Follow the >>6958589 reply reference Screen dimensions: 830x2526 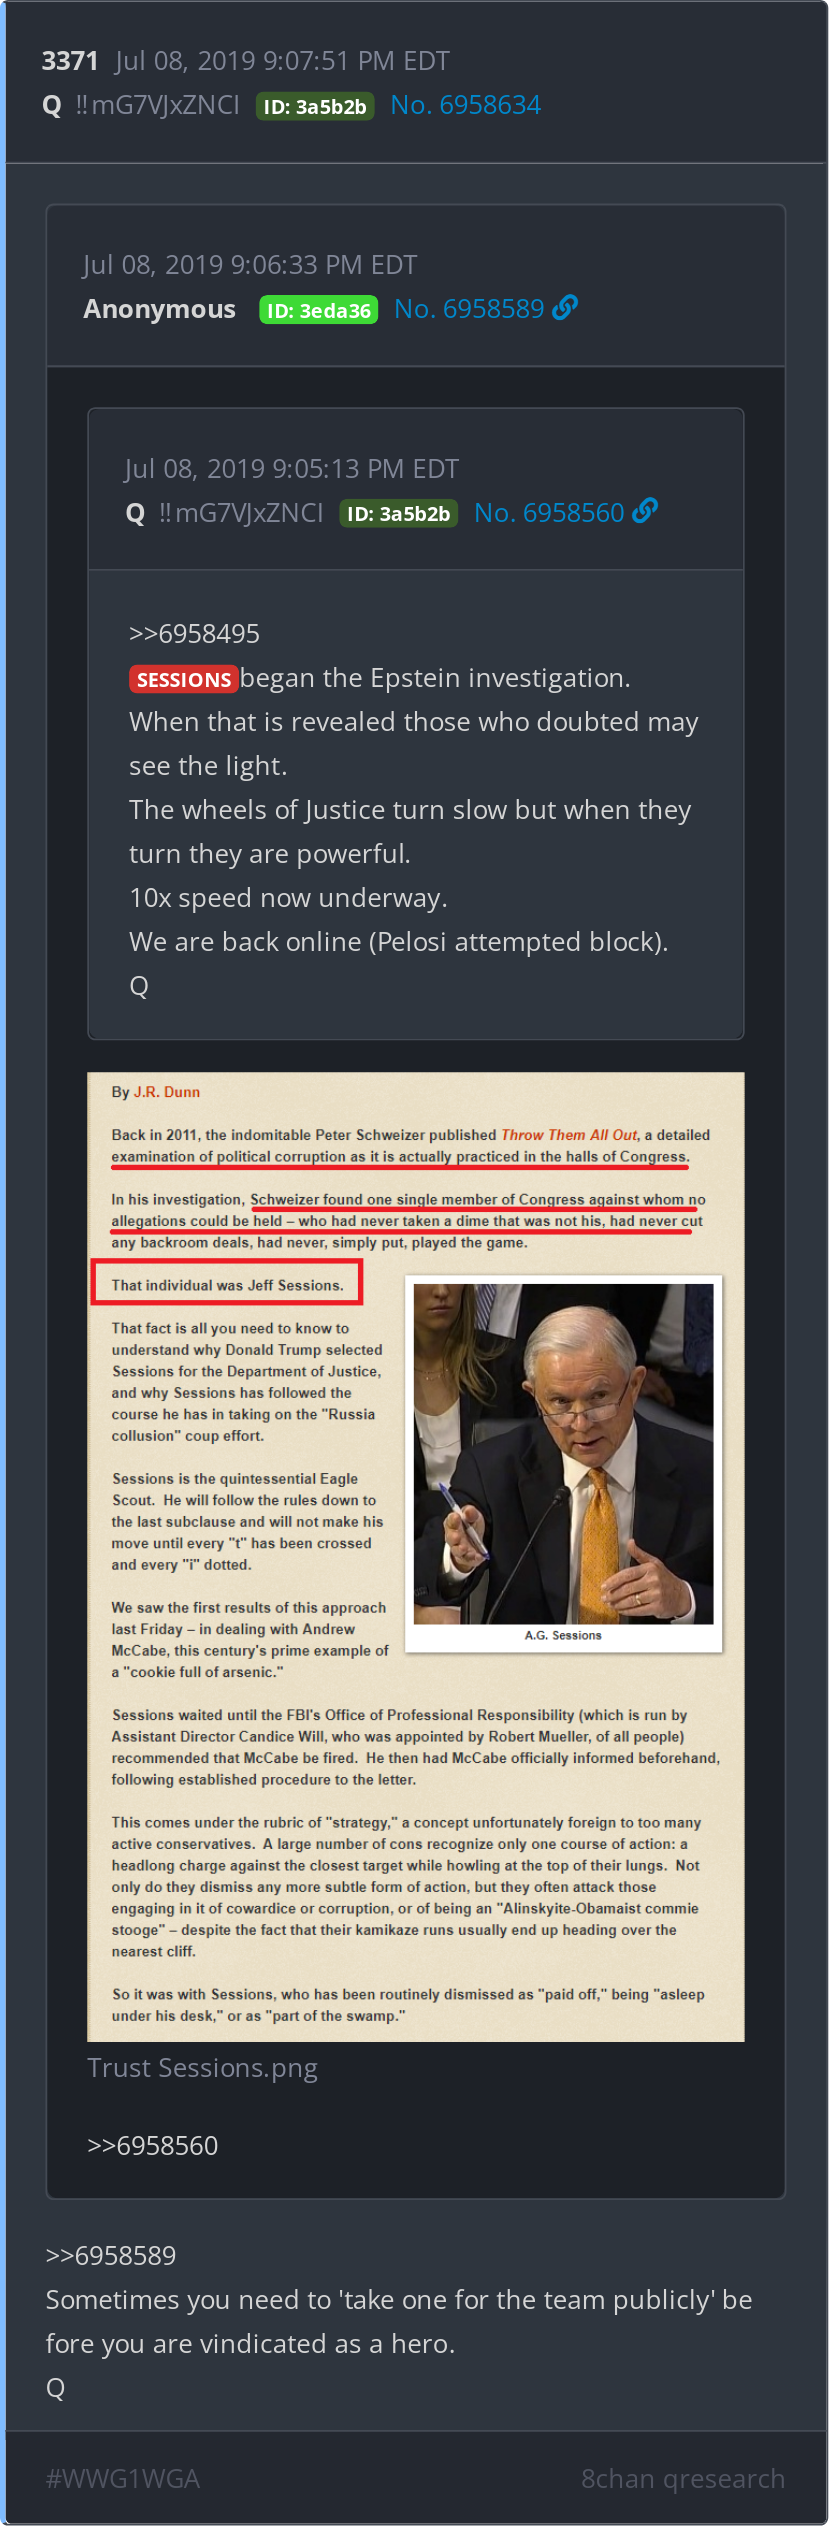(111, 2256)
